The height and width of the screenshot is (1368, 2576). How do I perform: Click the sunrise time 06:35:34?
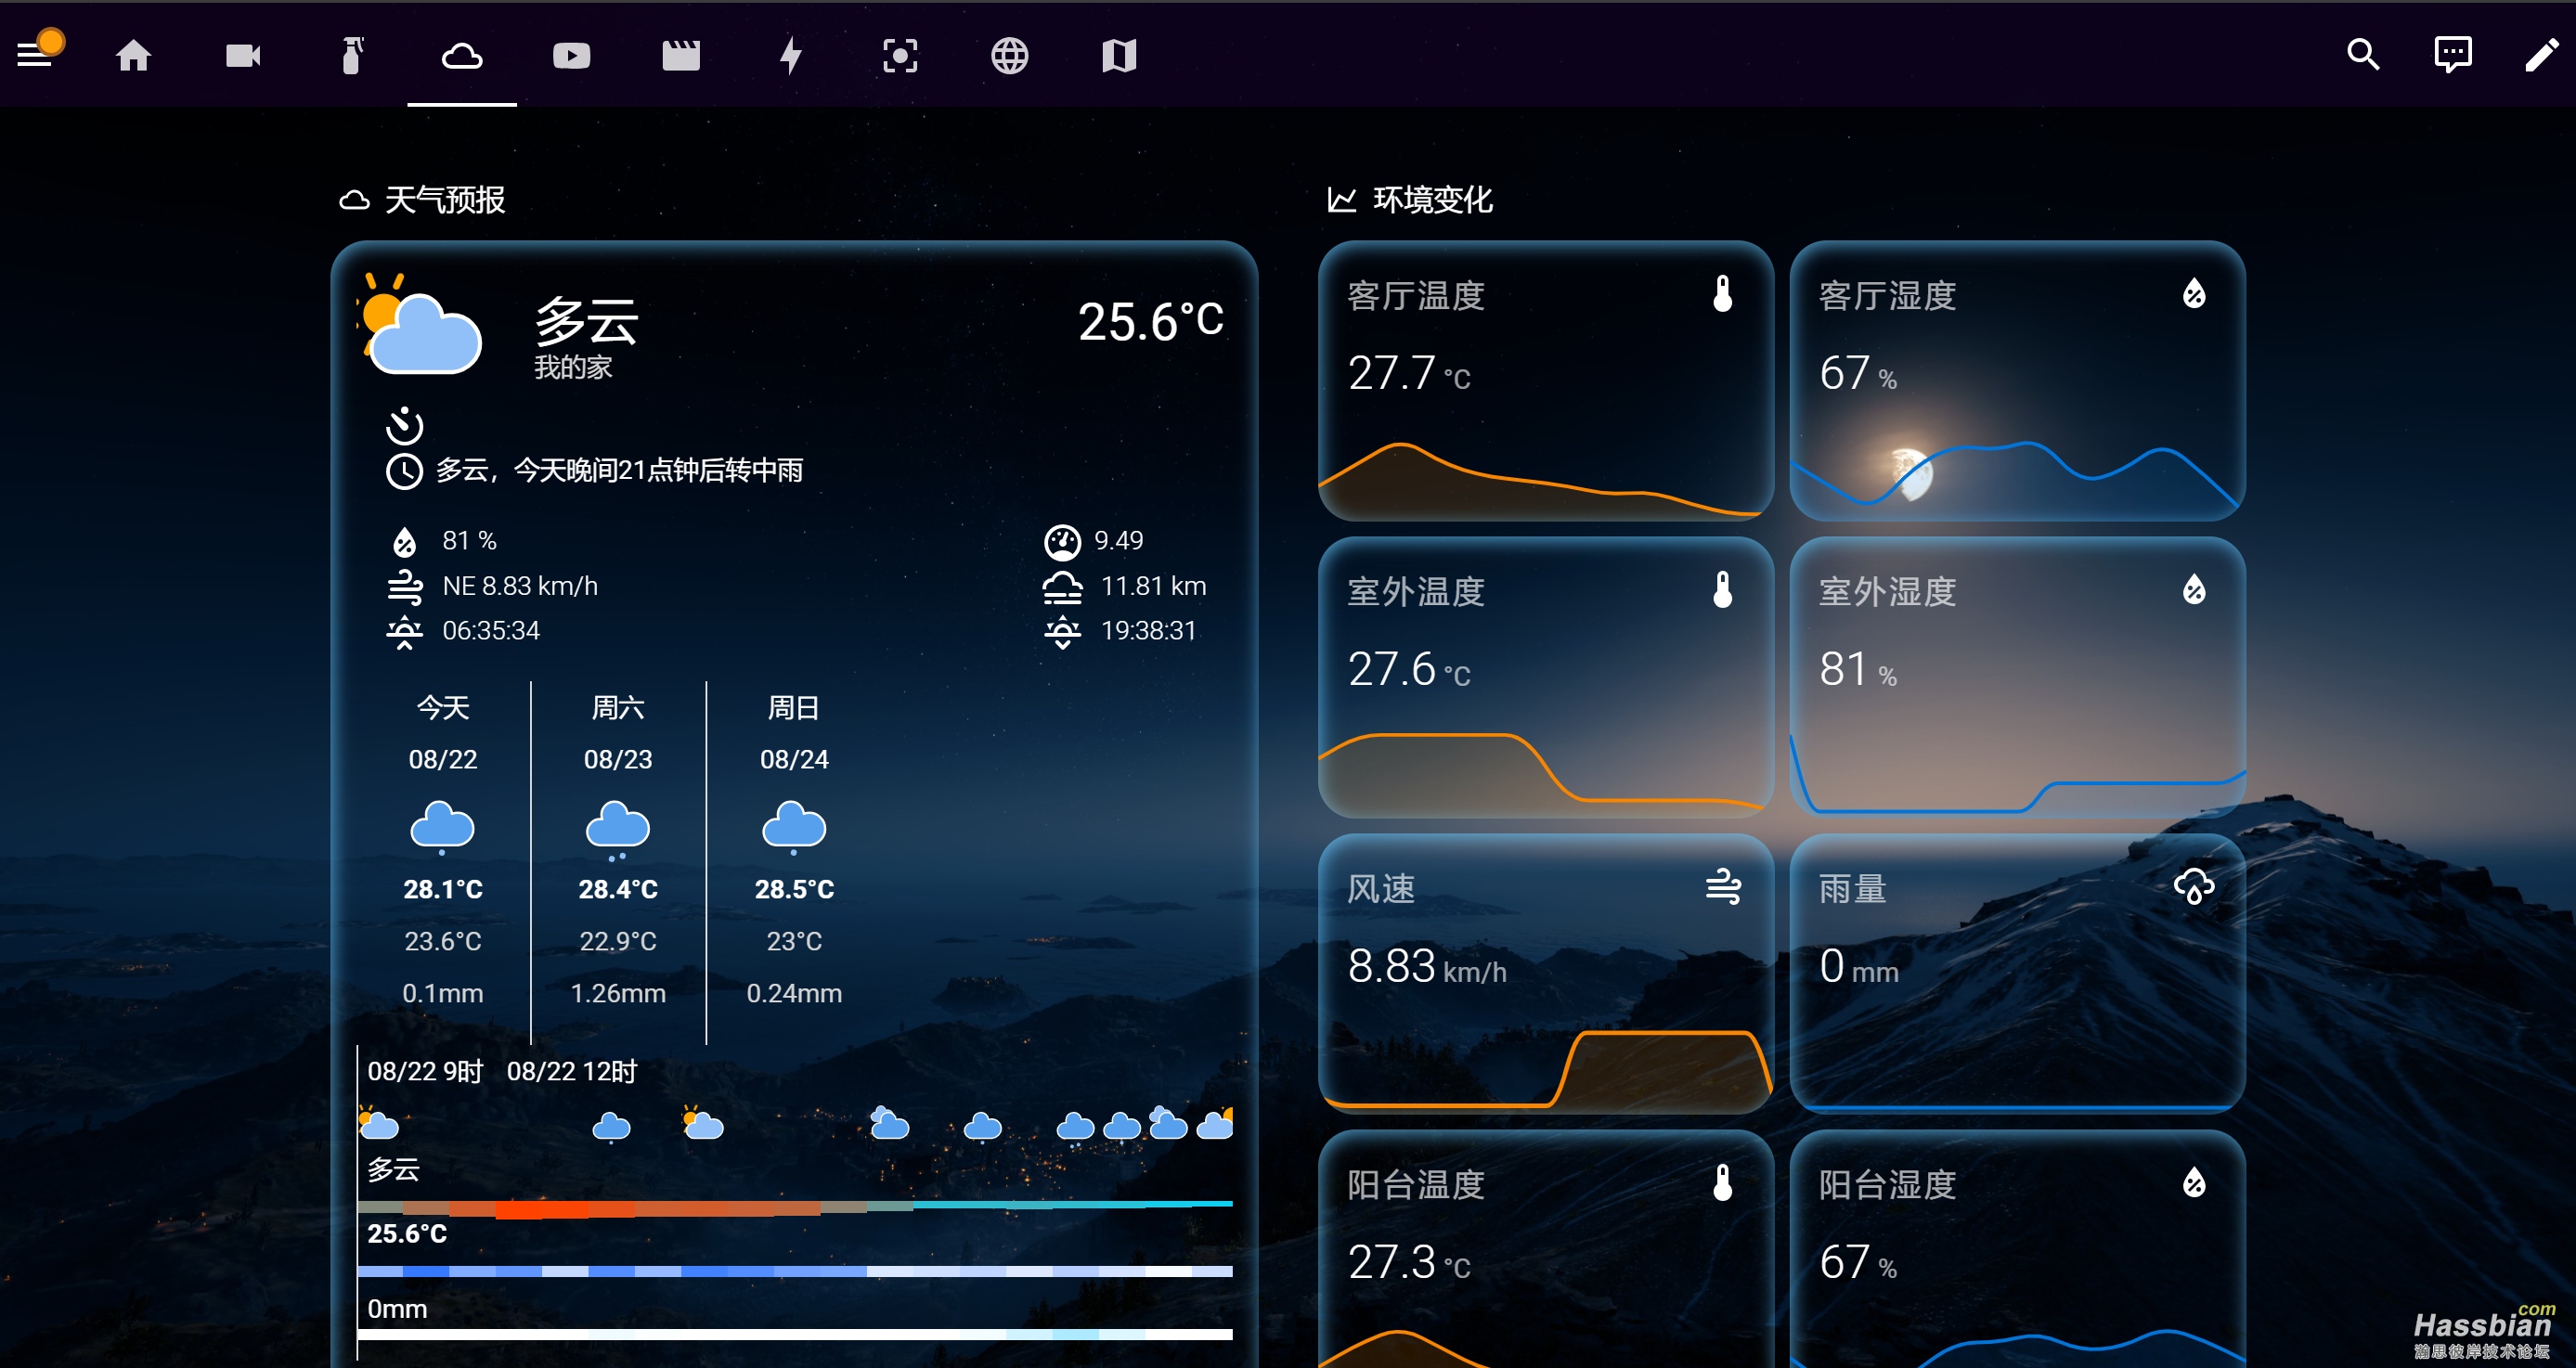491,631
